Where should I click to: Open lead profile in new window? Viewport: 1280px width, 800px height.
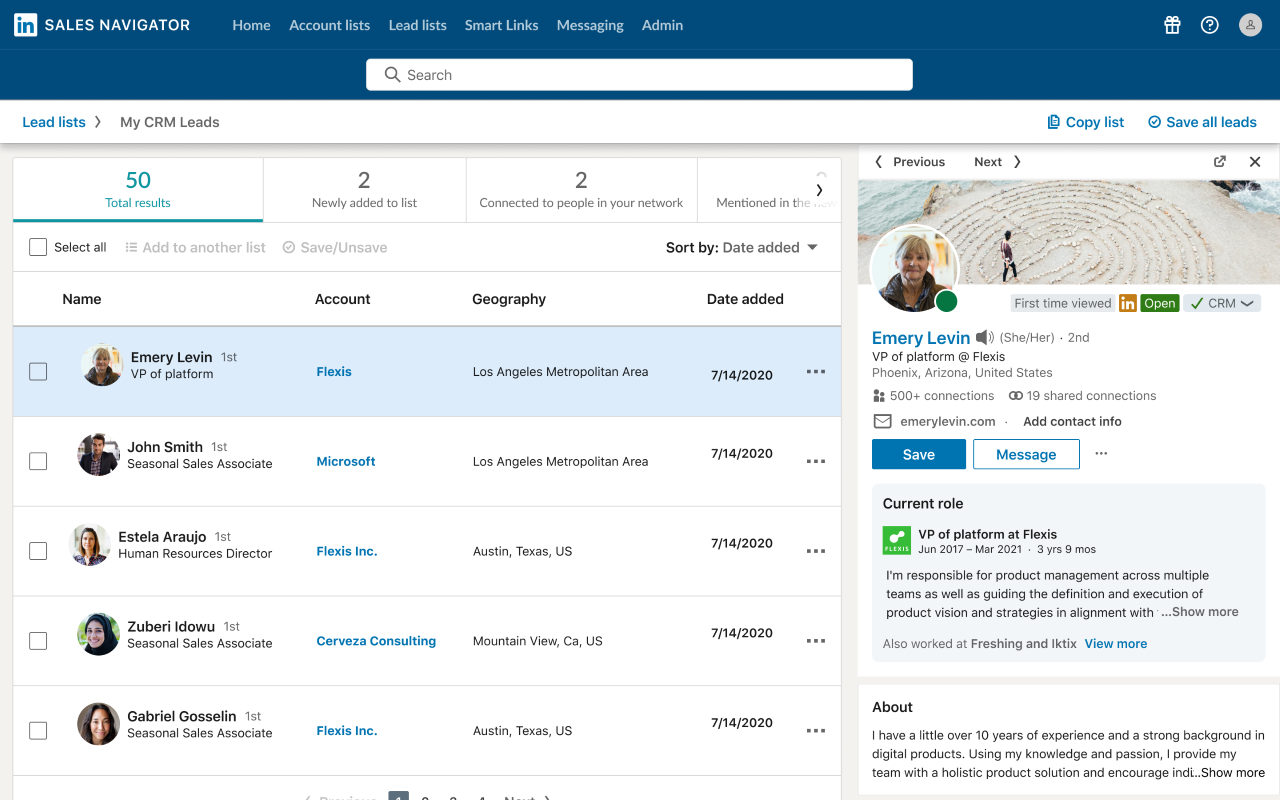(x=1220, y=161)
